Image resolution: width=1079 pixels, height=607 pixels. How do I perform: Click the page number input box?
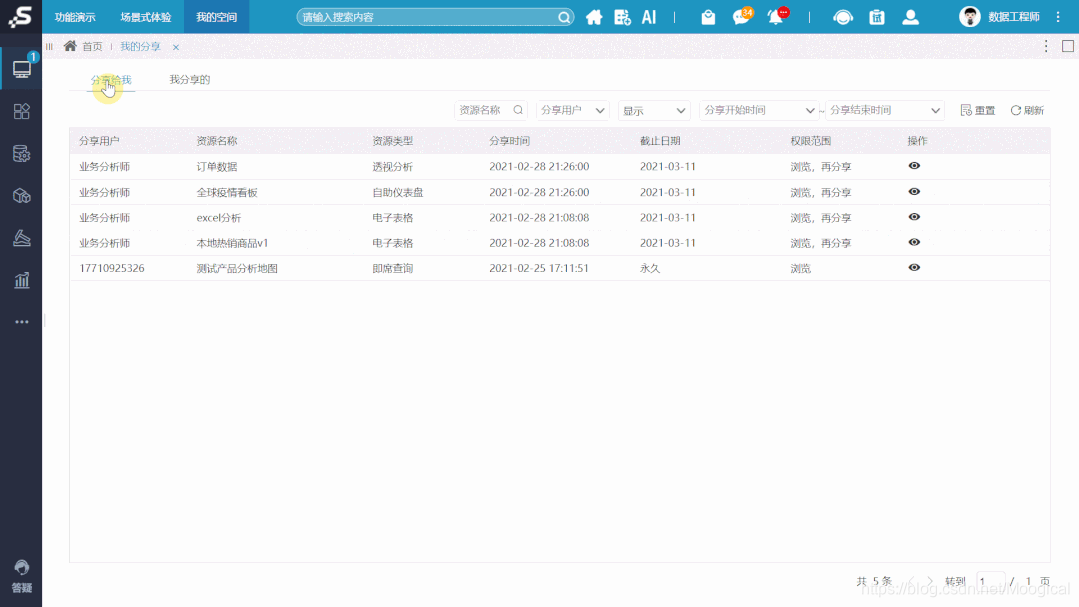click(x=990, y=582)
